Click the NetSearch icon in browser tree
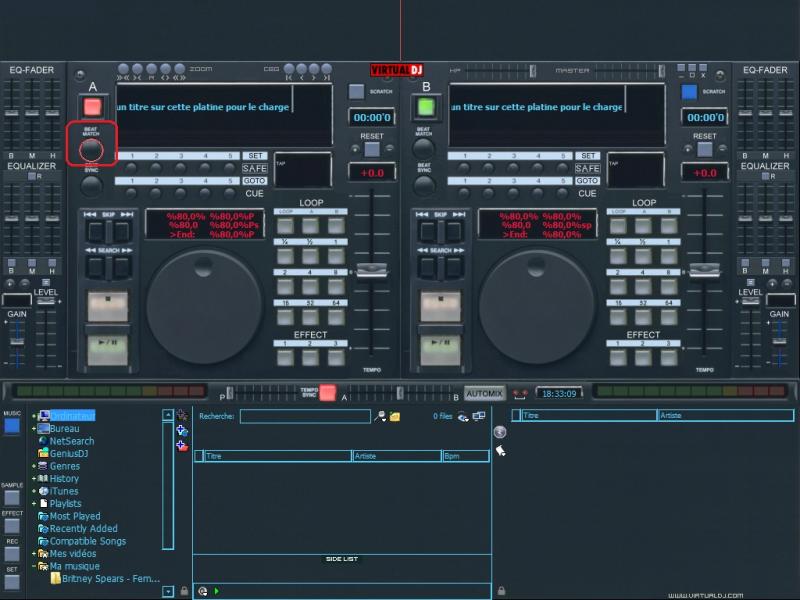 [43, 441]
